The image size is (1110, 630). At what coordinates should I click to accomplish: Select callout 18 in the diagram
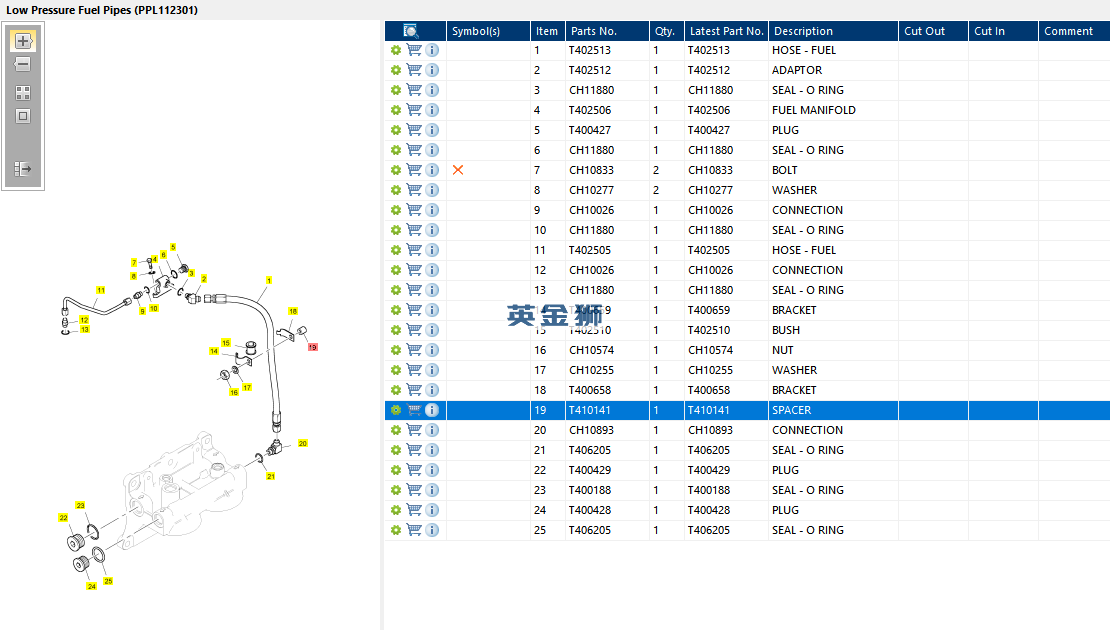pos(292,311)
